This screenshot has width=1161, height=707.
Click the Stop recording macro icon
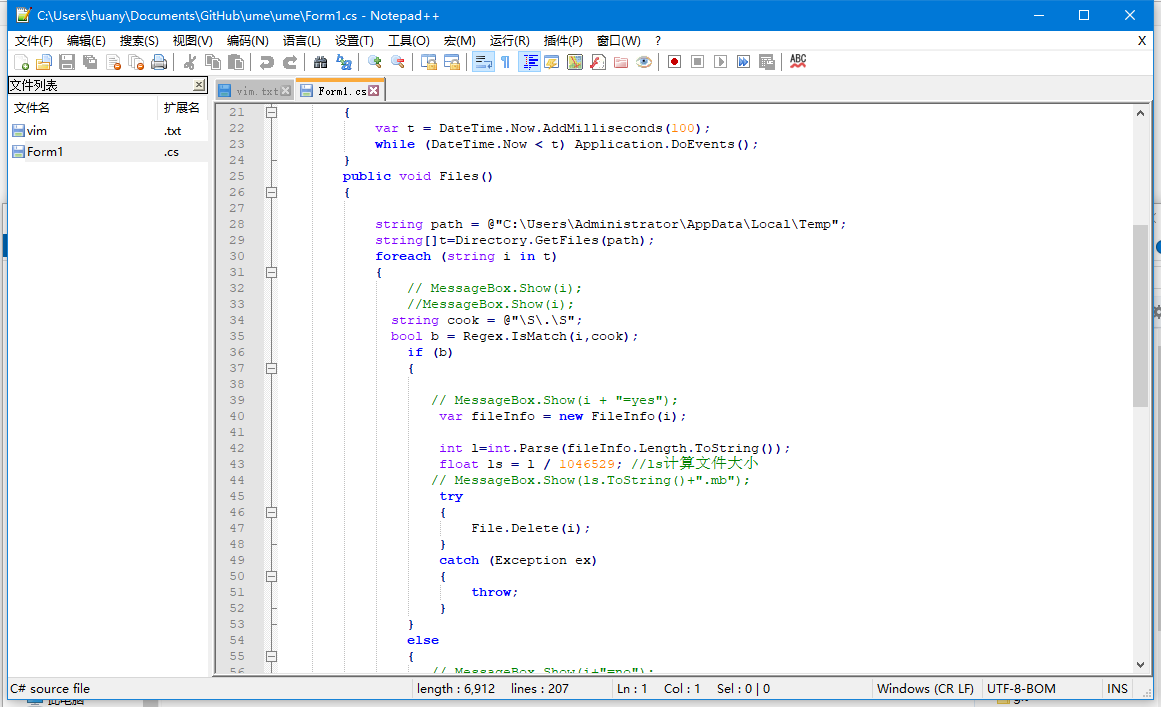point(697,62)
